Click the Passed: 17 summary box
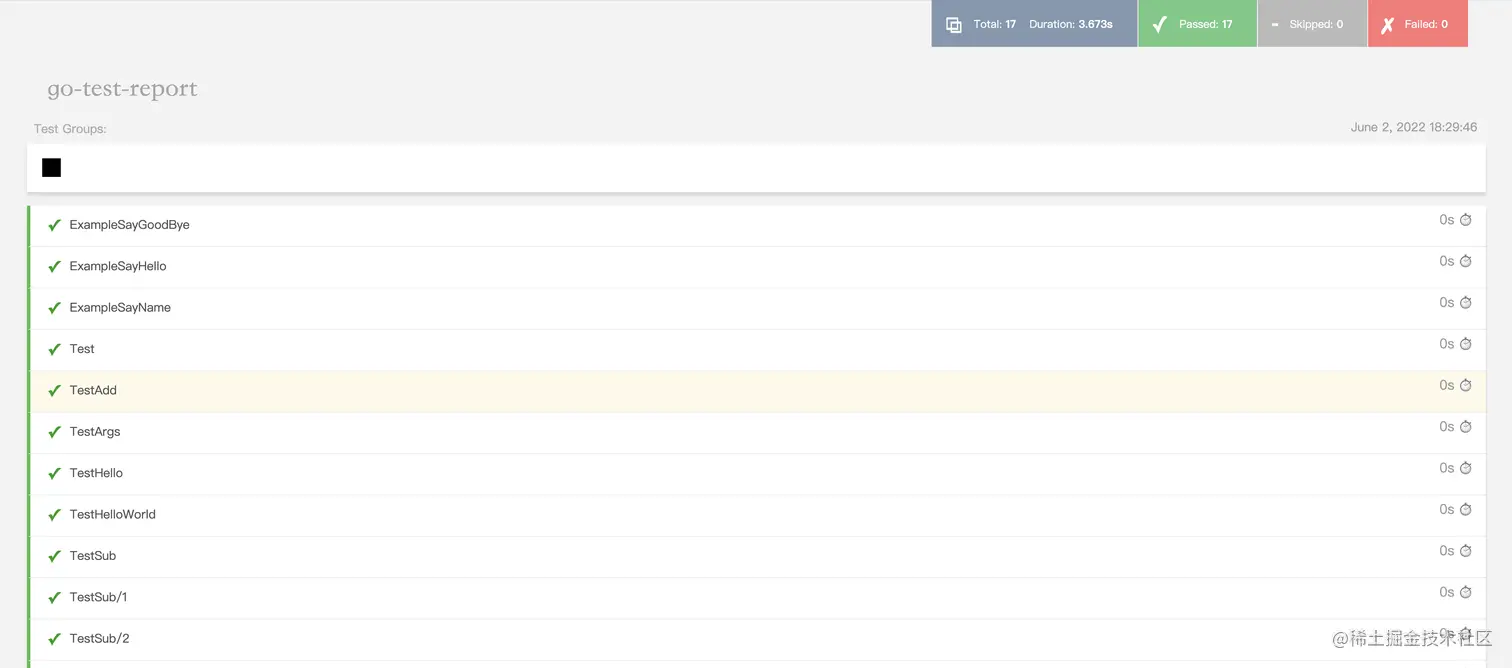Image resolution: width=1512 pixels, height=668 pixels. (1197, 23)
